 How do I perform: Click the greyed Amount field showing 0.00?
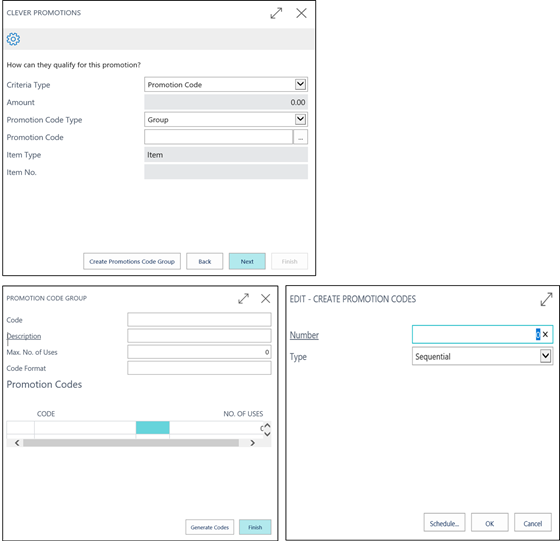[x=226, y=102]
